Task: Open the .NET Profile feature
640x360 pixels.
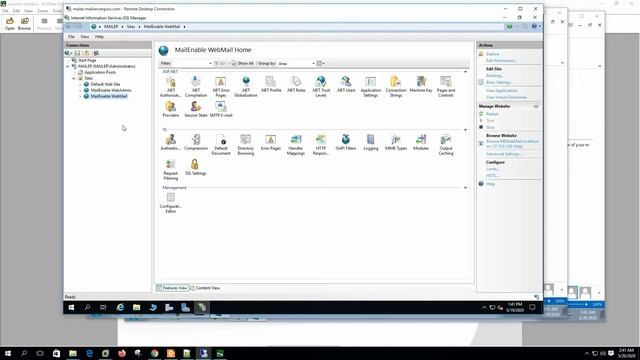Action: point(271,84)
